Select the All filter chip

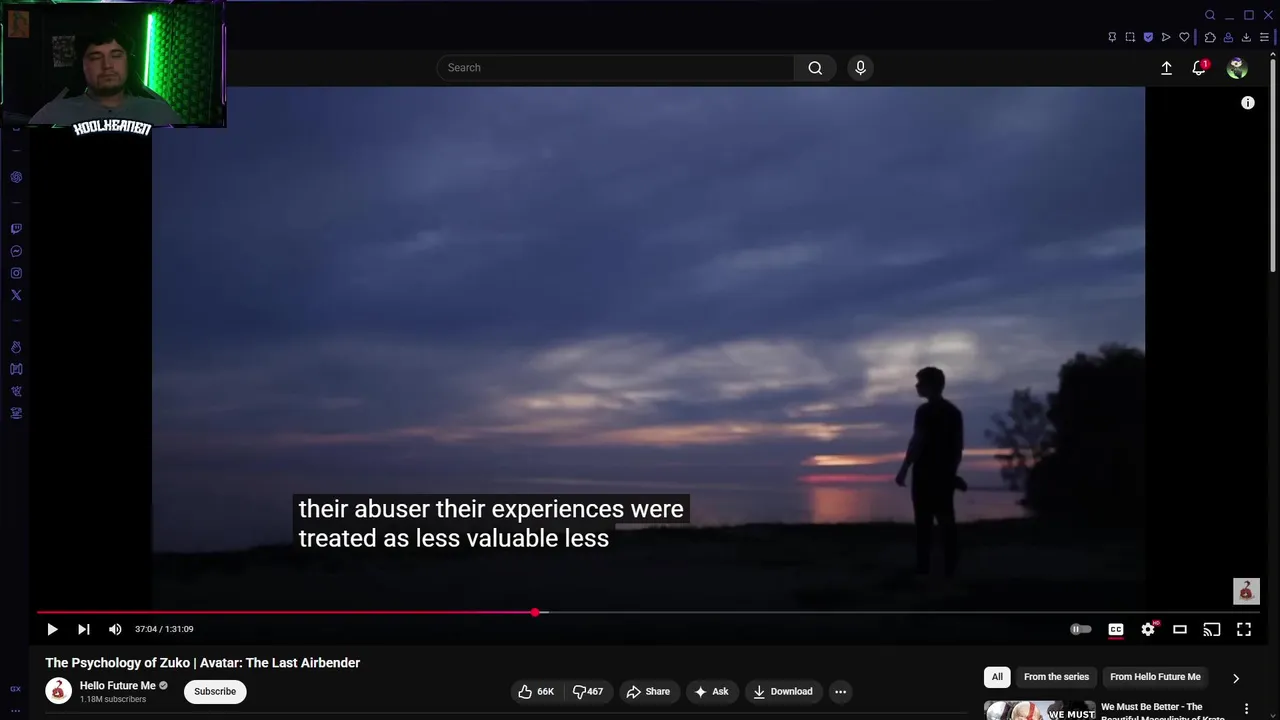pyautogui.click(x=997, y=677)
